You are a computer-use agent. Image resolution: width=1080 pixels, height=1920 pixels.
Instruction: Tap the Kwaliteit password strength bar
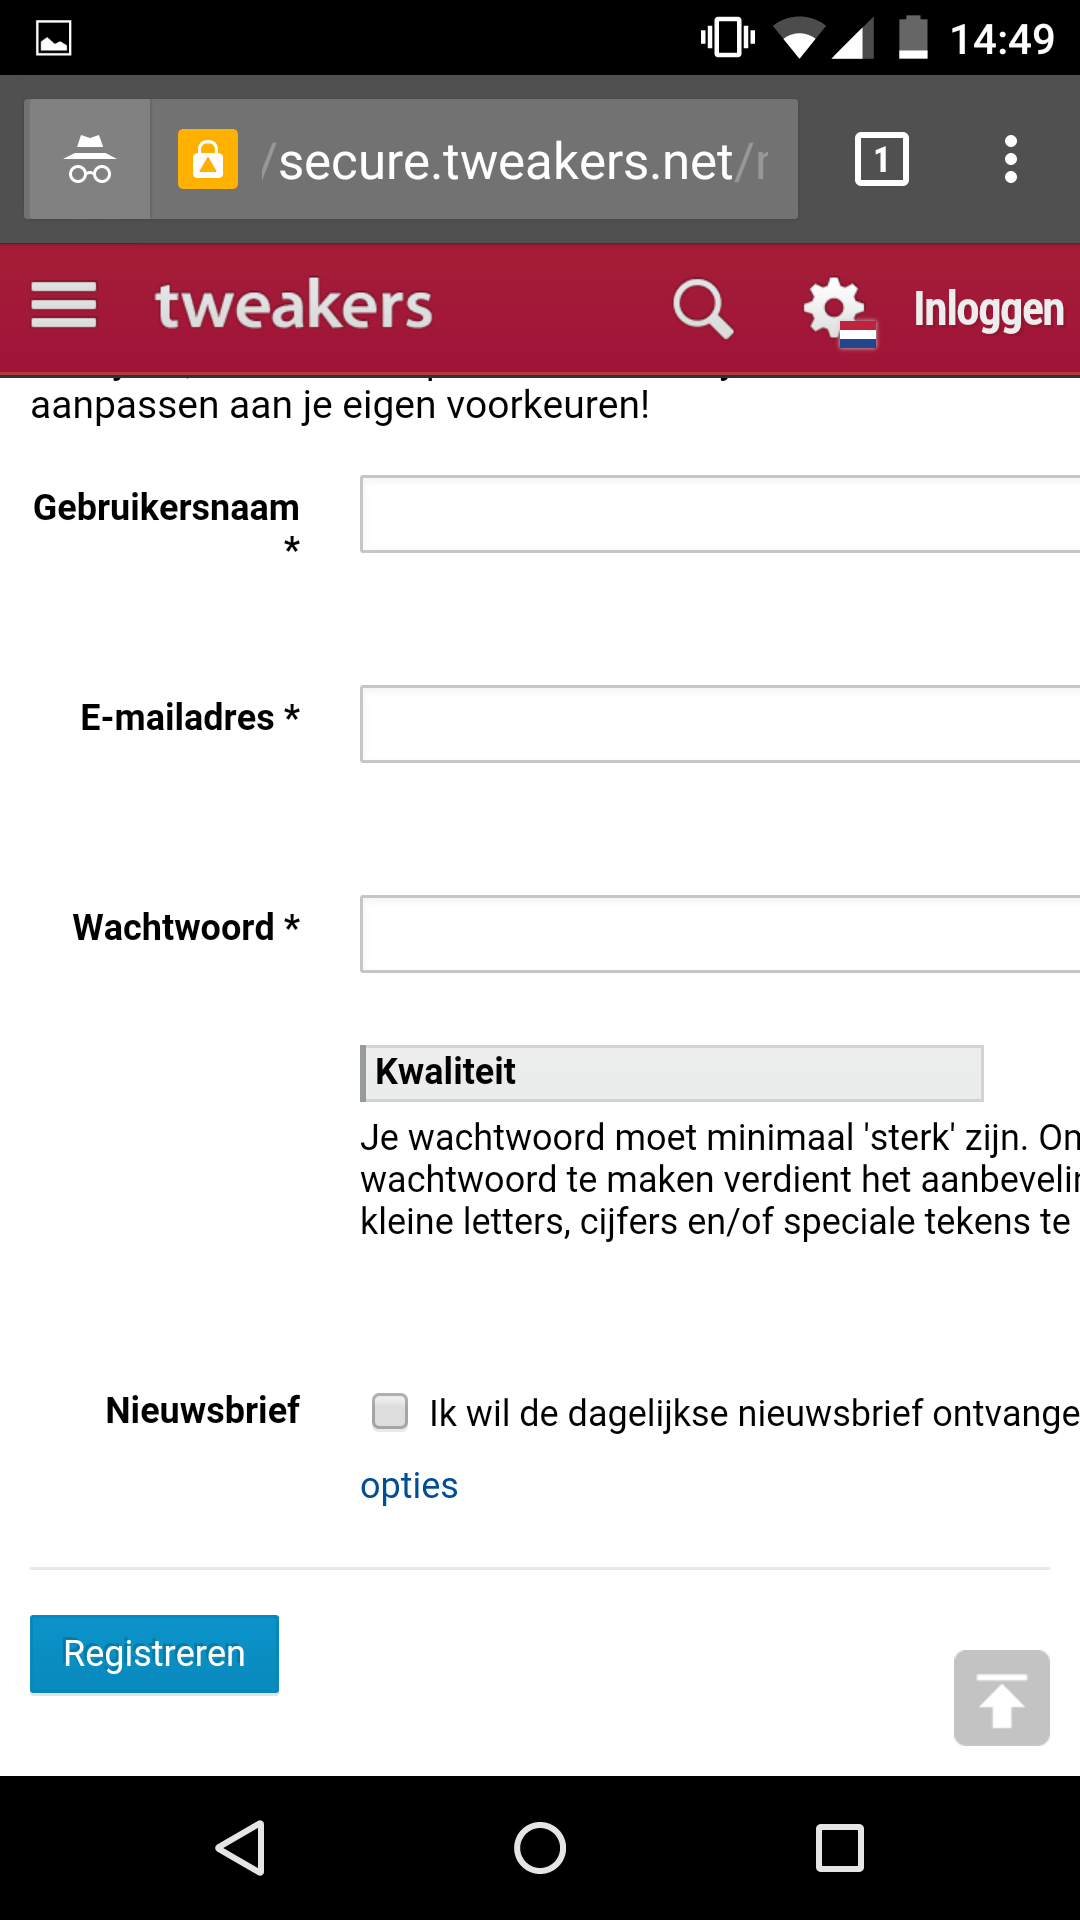tap(672, 1073)
